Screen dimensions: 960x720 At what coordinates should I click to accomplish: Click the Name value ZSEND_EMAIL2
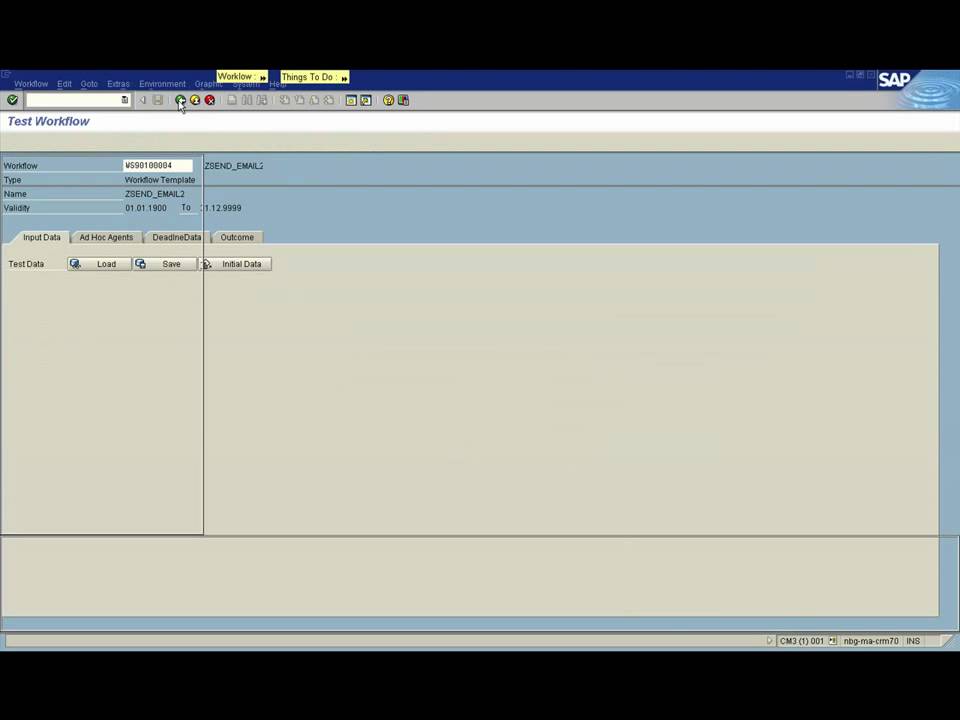(x=154, y=194)
